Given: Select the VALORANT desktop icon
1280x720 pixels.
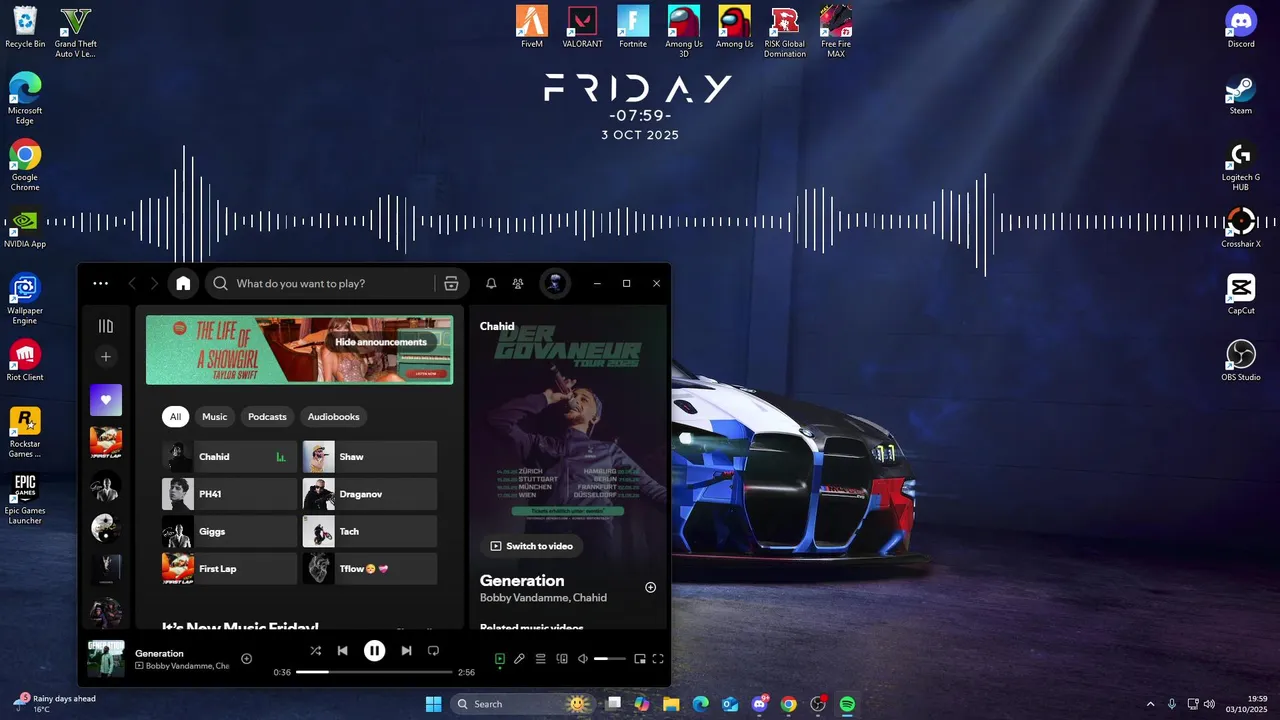Looking at the screenshot, I should [582, 27].
